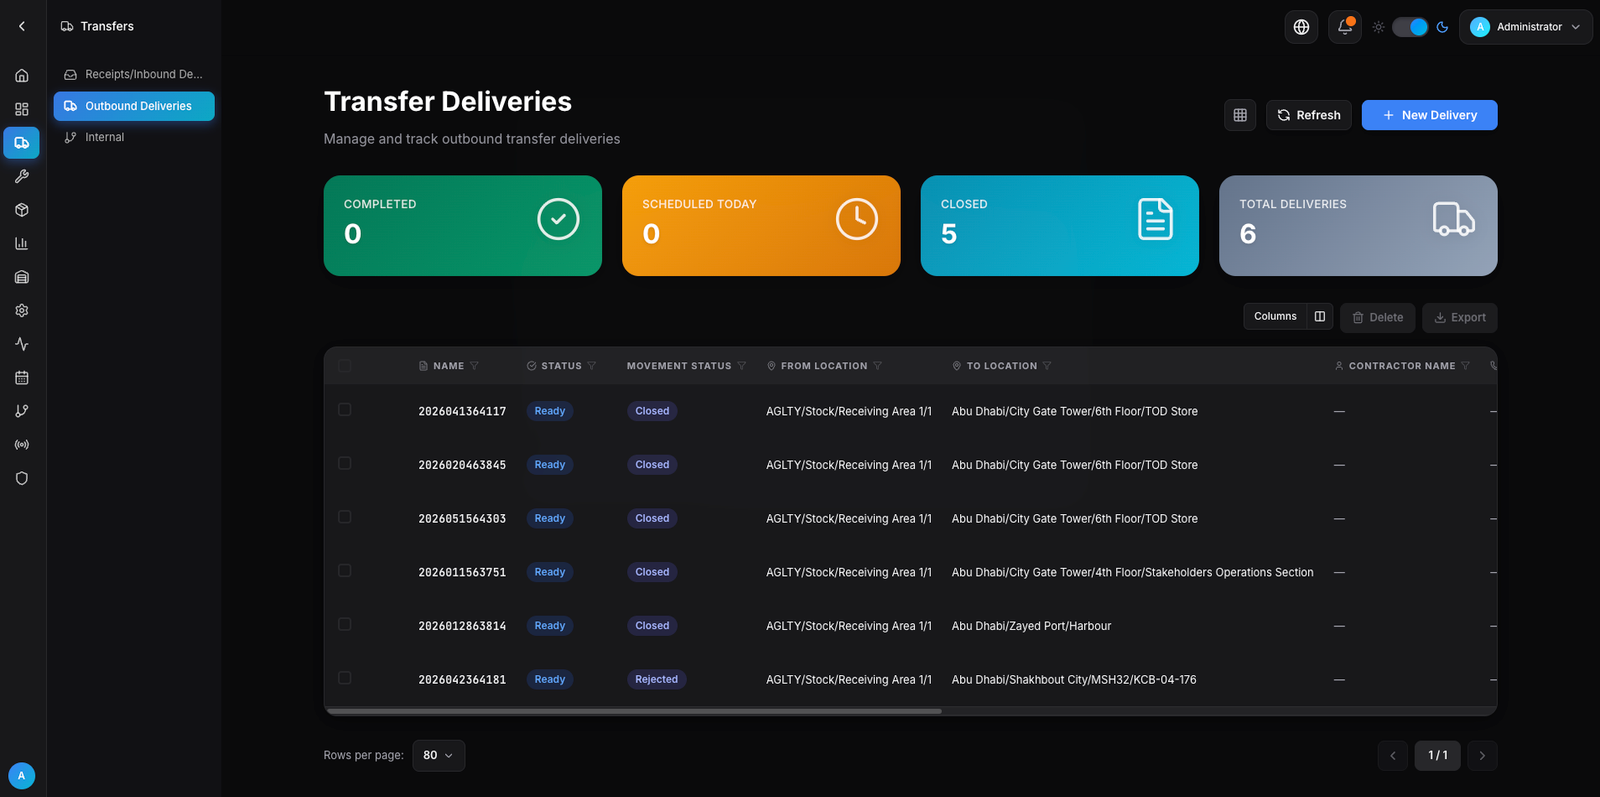Viewport: 1600px width, 797px height.
Task: Open the rows per page dropdown
Action: 438,755
